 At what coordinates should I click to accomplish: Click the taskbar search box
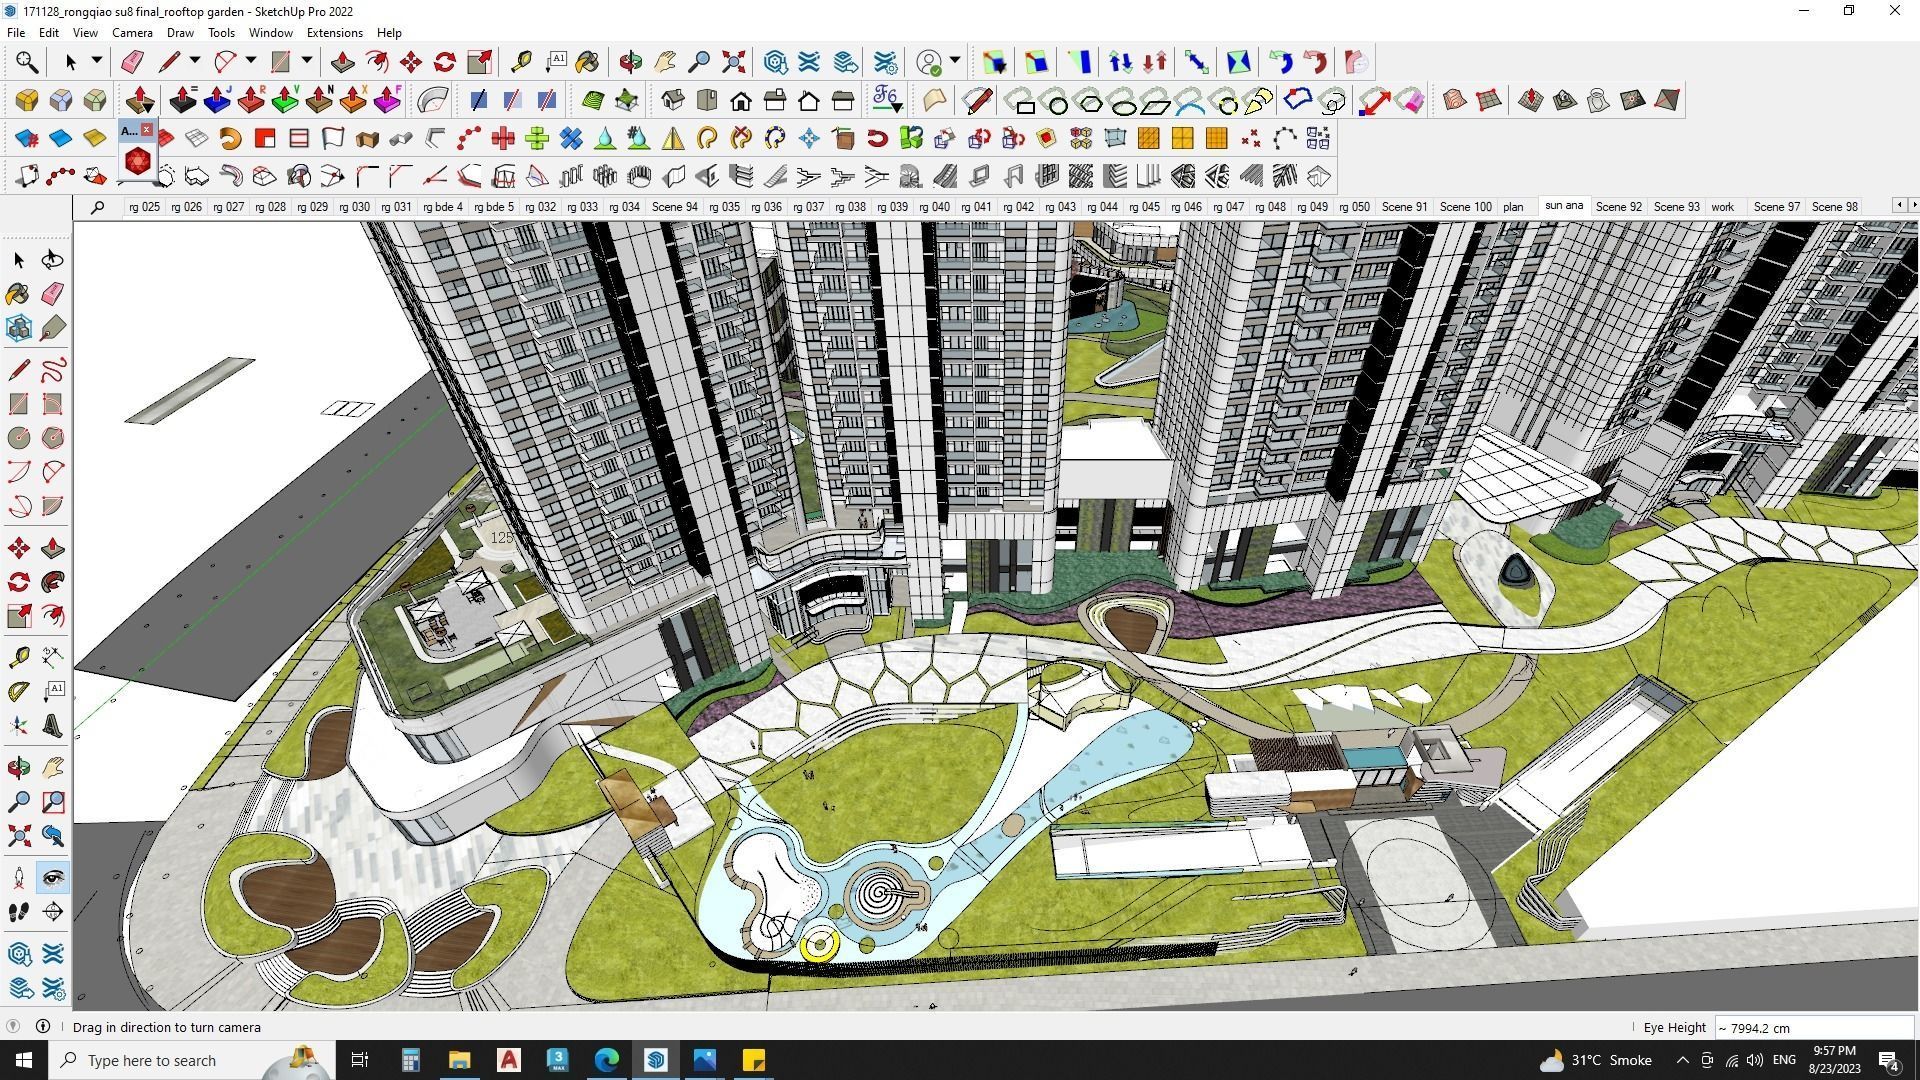190,1060
